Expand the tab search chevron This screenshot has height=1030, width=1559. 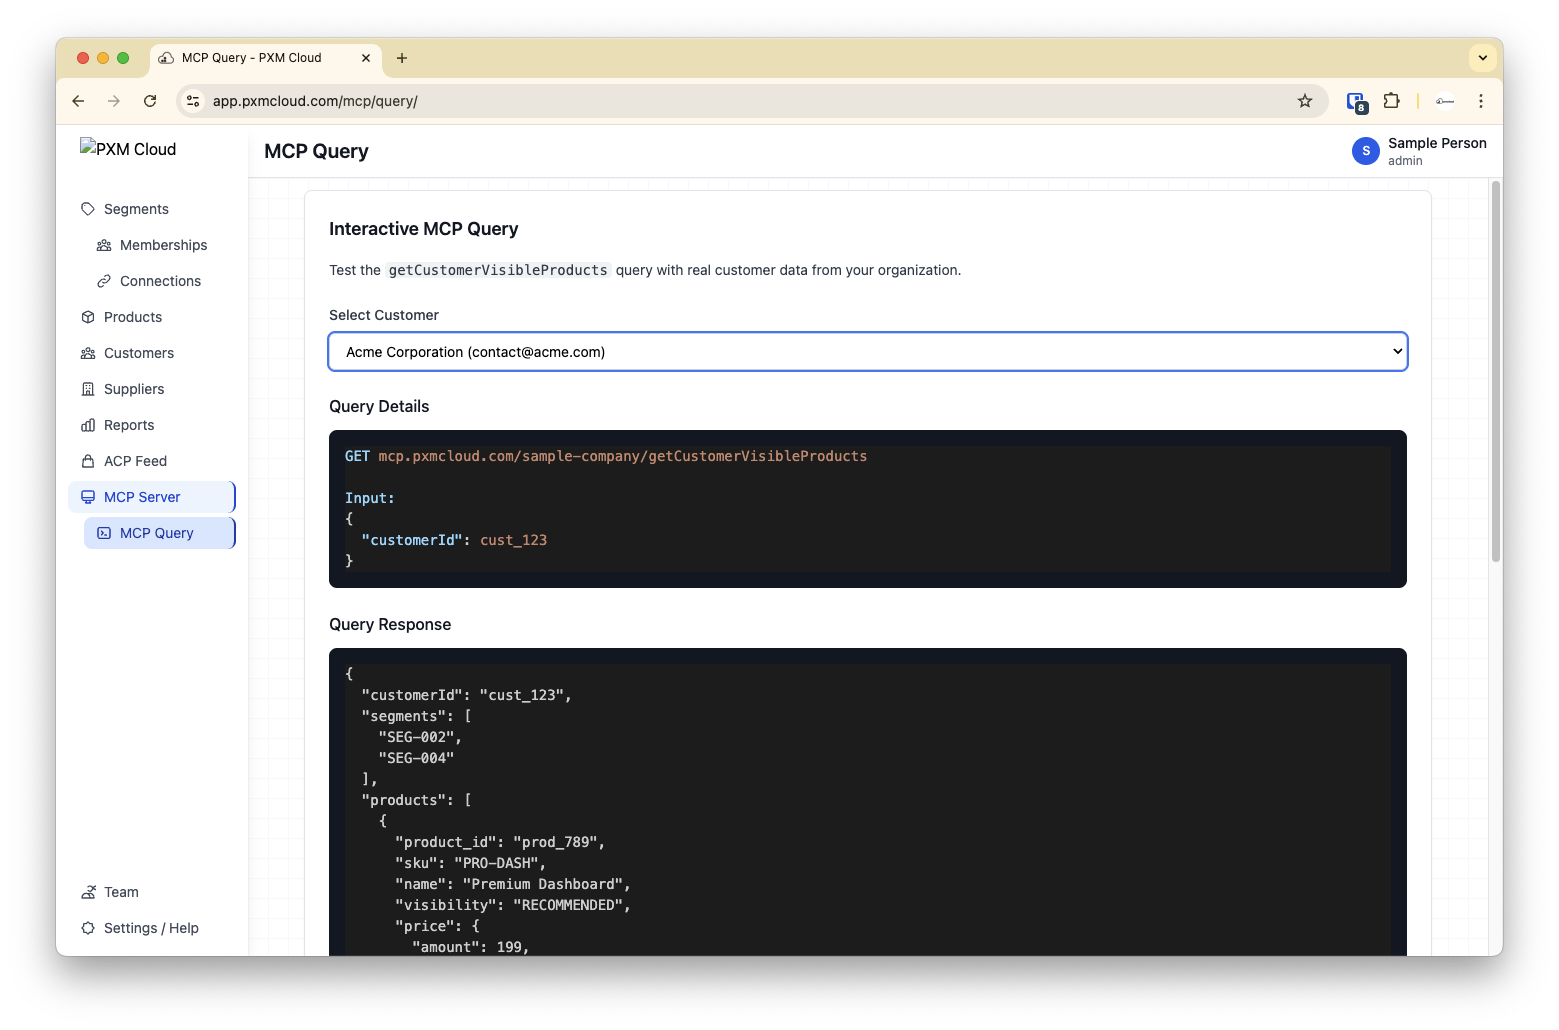tap(1483, 58)
